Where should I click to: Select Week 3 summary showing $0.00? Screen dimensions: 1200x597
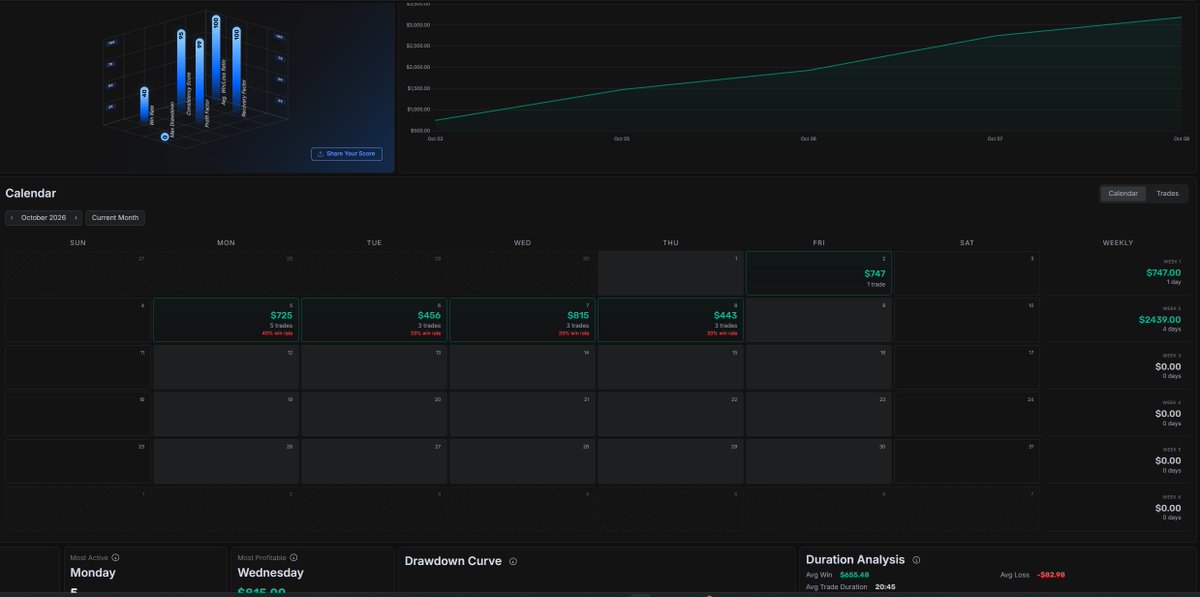(x=1118, y=367)
